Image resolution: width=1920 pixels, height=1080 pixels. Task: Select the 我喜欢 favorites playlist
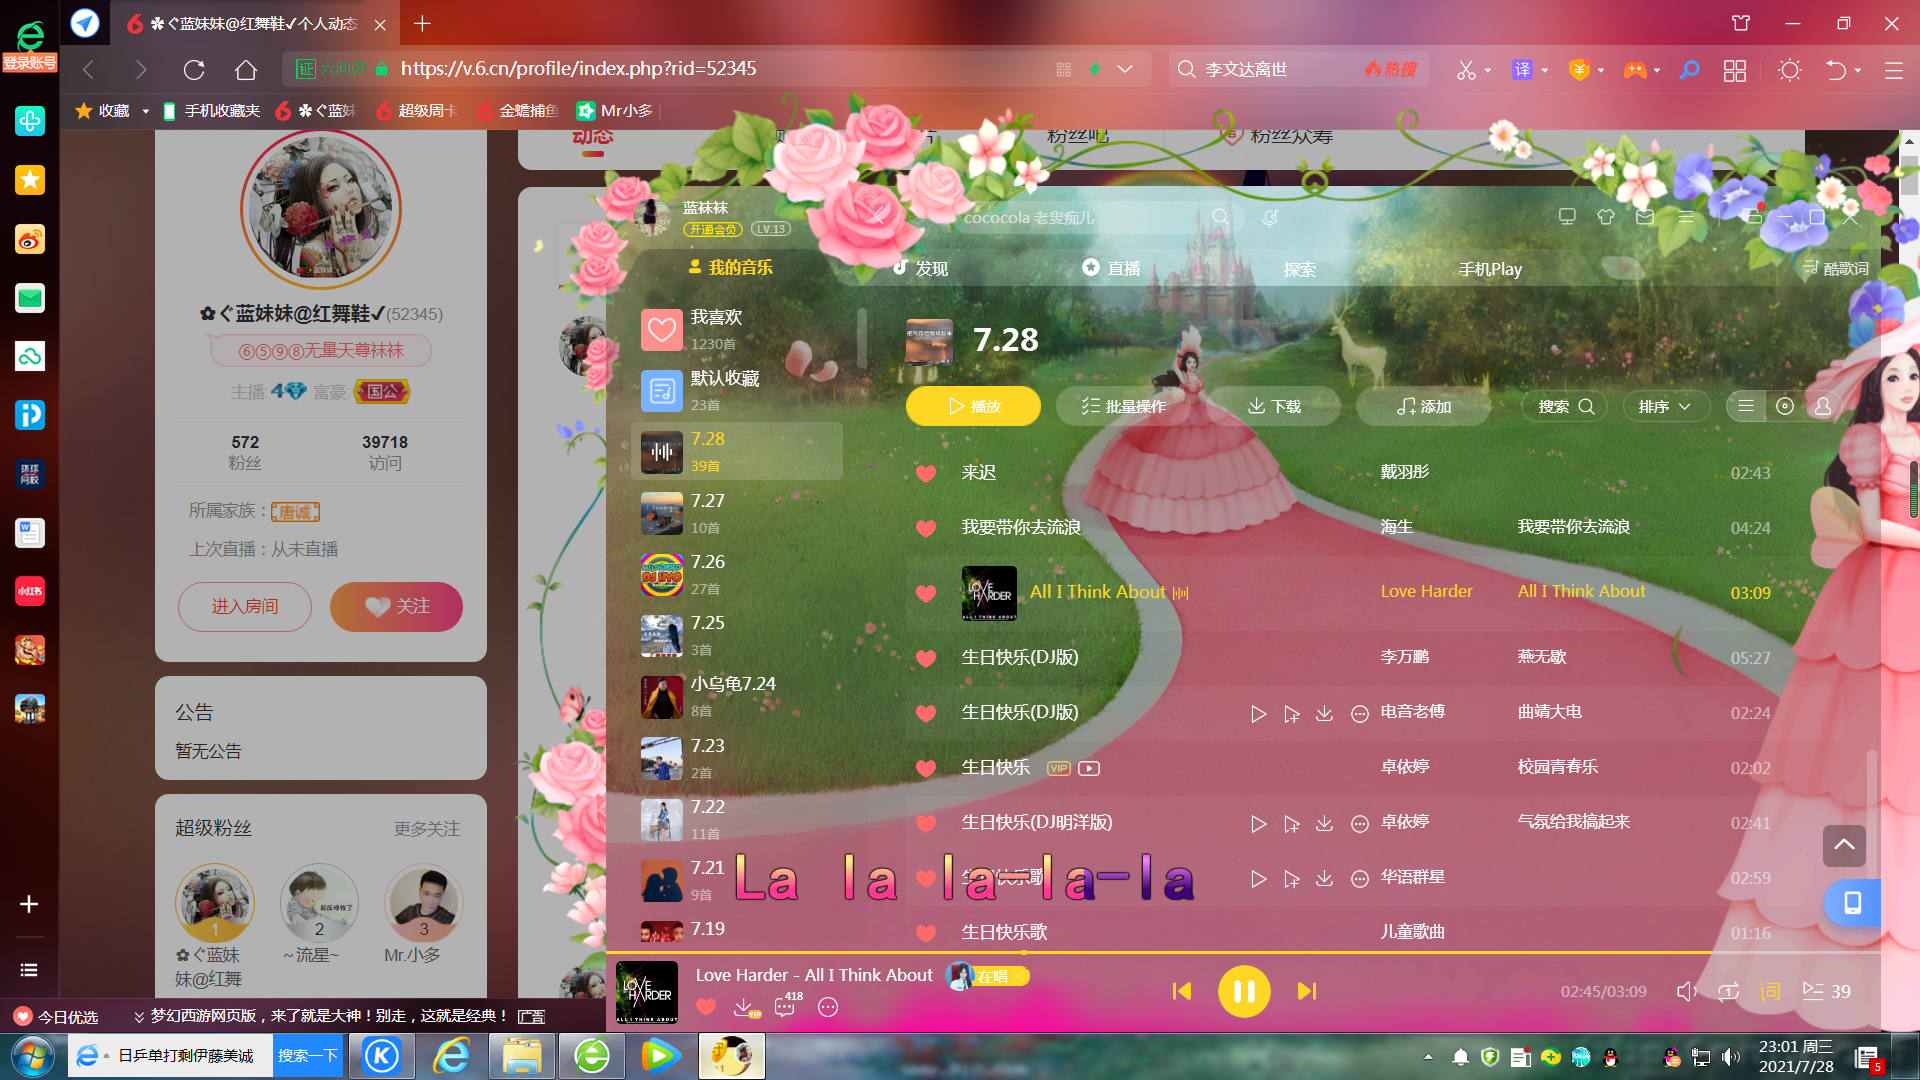pyautogui.click(x=737, y=329)
